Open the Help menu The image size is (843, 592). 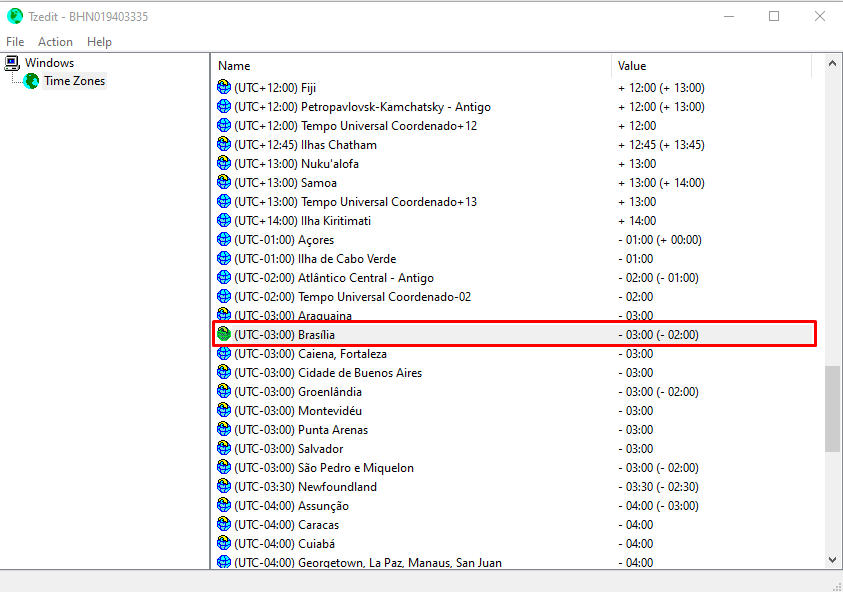(99, 42)
